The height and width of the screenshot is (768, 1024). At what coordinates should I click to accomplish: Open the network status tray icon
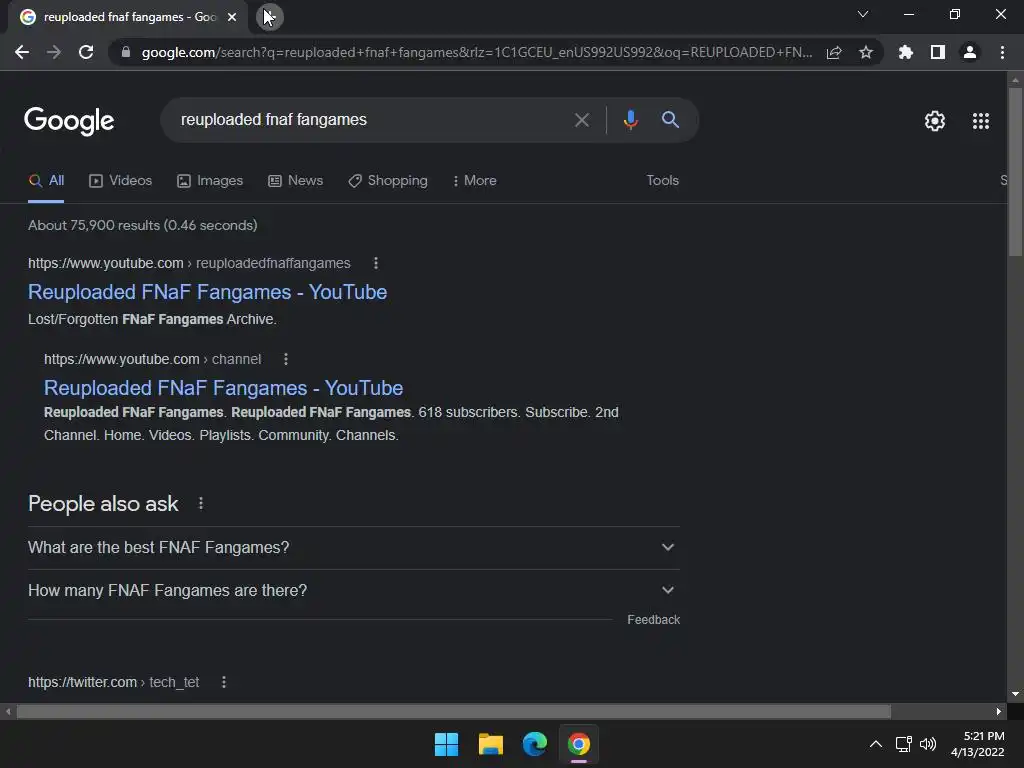coord(904,744)
